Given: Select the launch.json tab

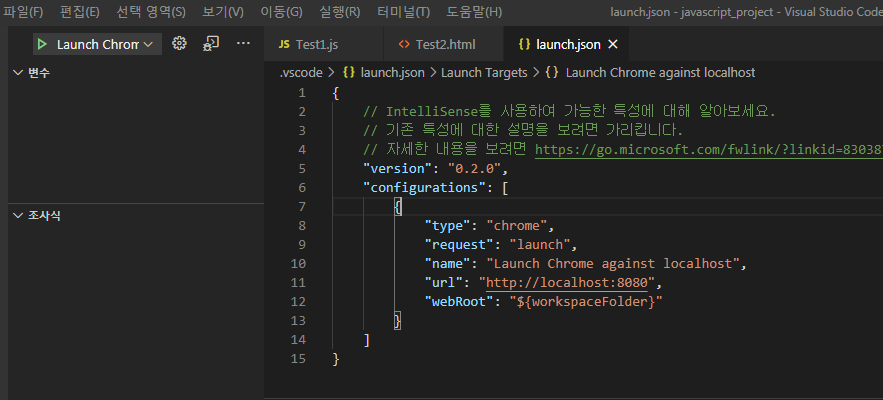Looking at the screenshot, I should click(566, 45).
